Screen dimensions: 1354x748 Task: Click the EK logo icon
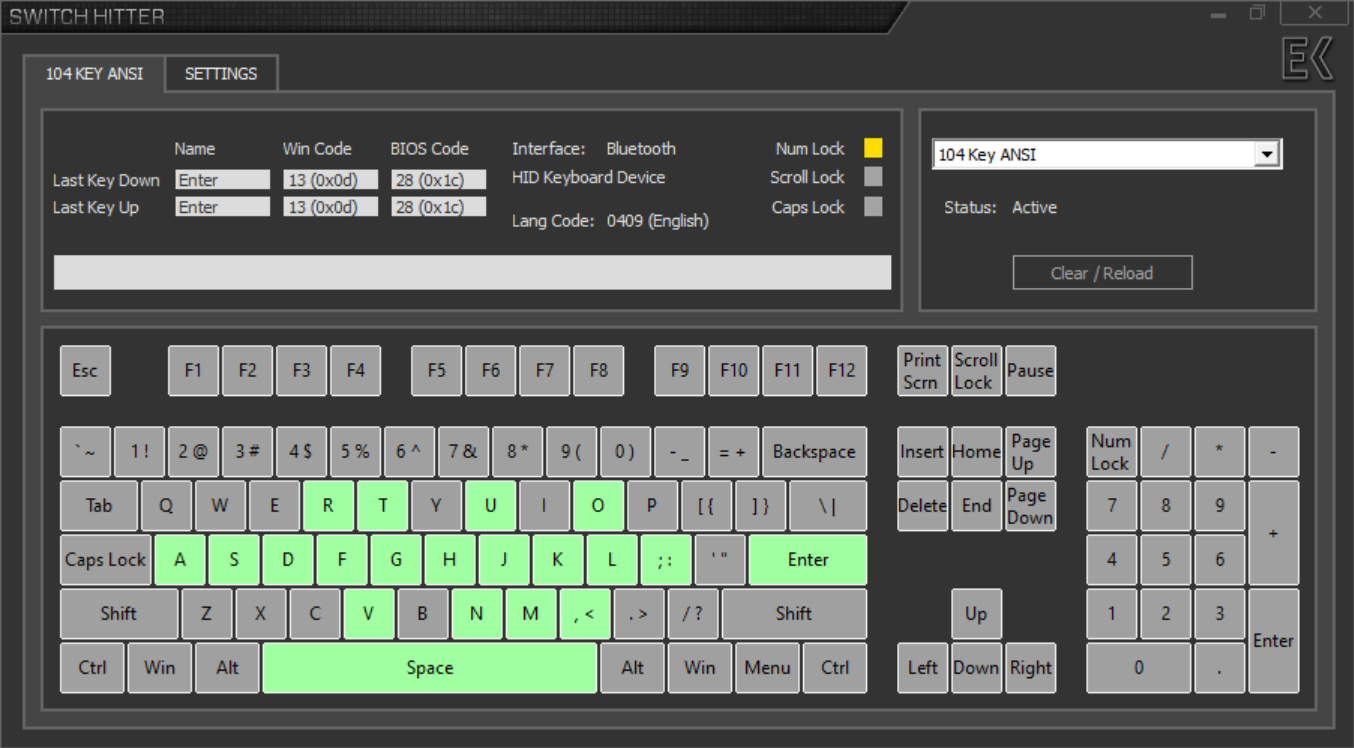point(1308,60)
